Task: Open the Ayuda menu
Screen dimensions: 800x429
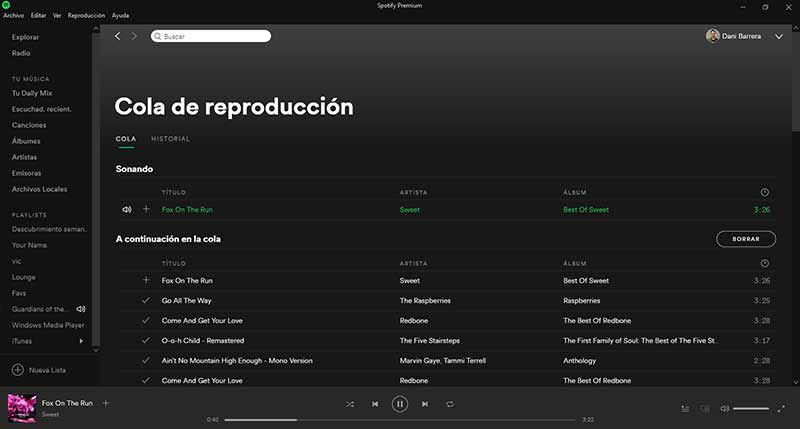Action: tap(120, 15)
